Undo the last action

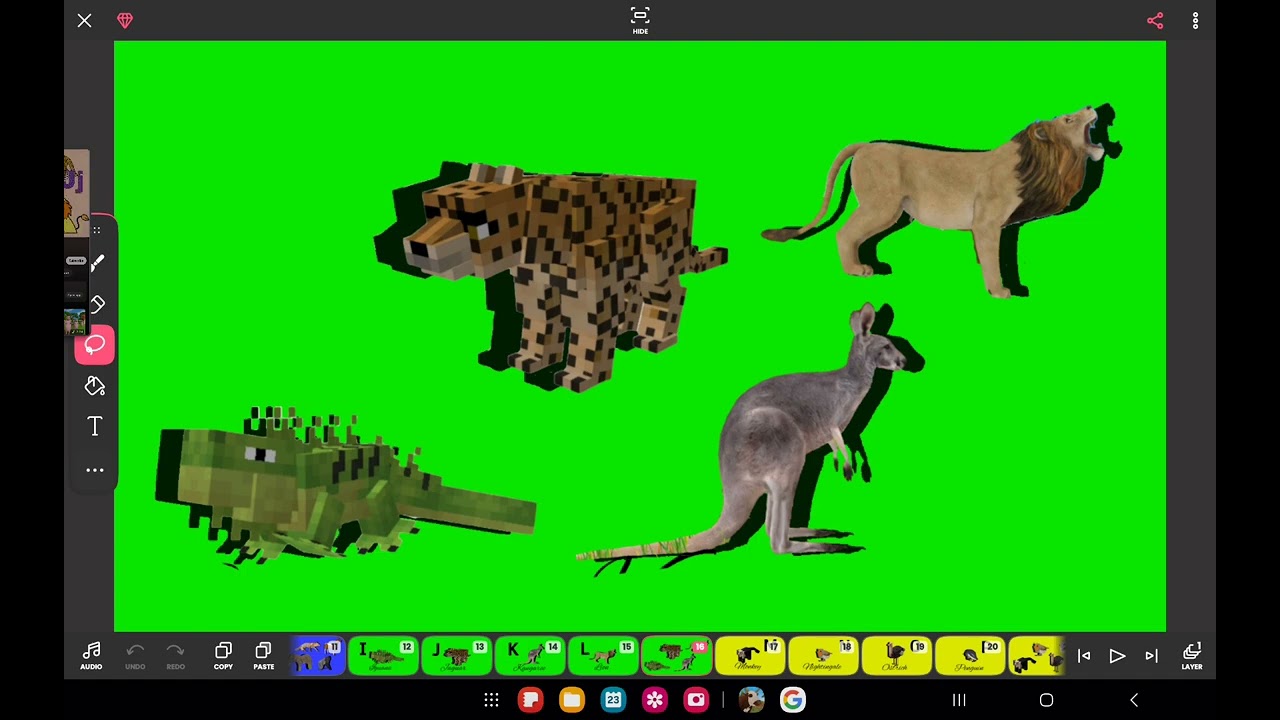(x=135, y=656)
